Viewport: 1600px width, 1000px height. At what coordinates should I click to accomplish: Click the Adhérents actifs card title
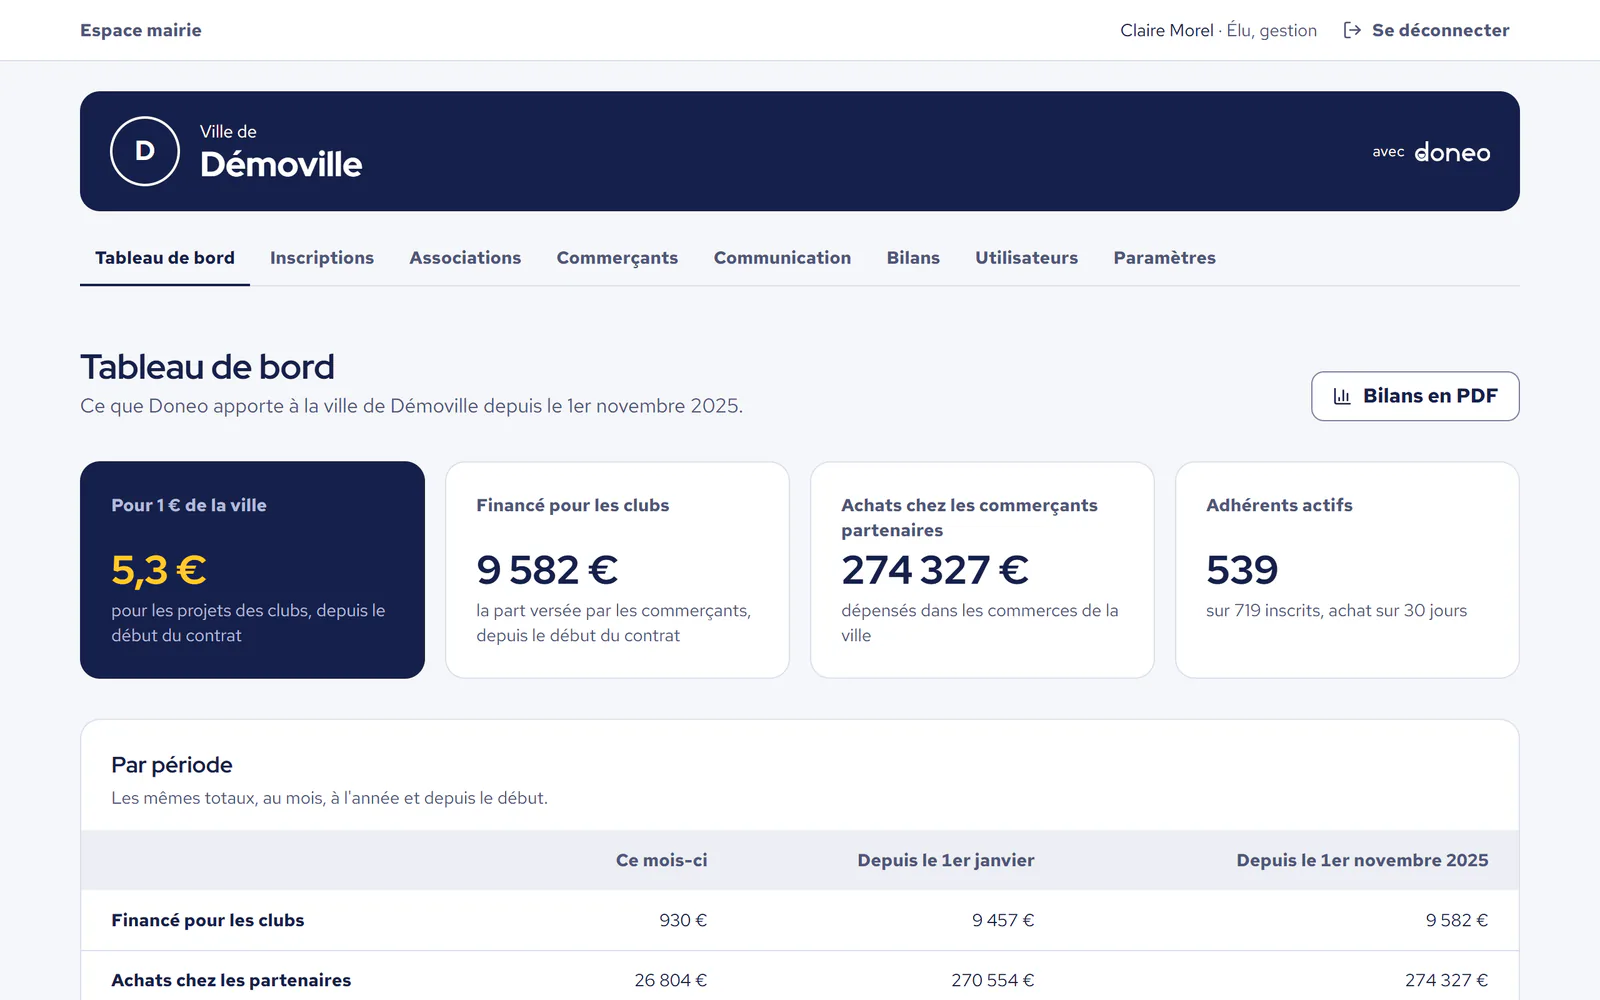pyautogui.click(x=1279, y=505)
